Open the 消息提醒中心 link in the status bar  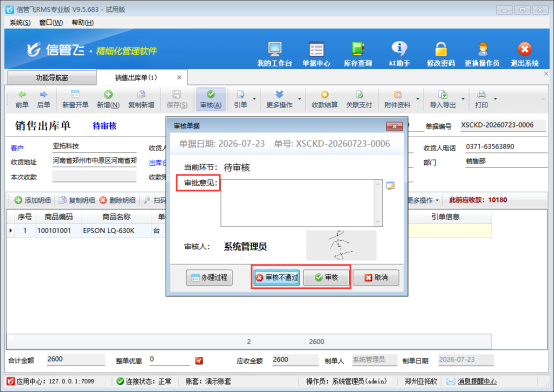pos(477,381)
